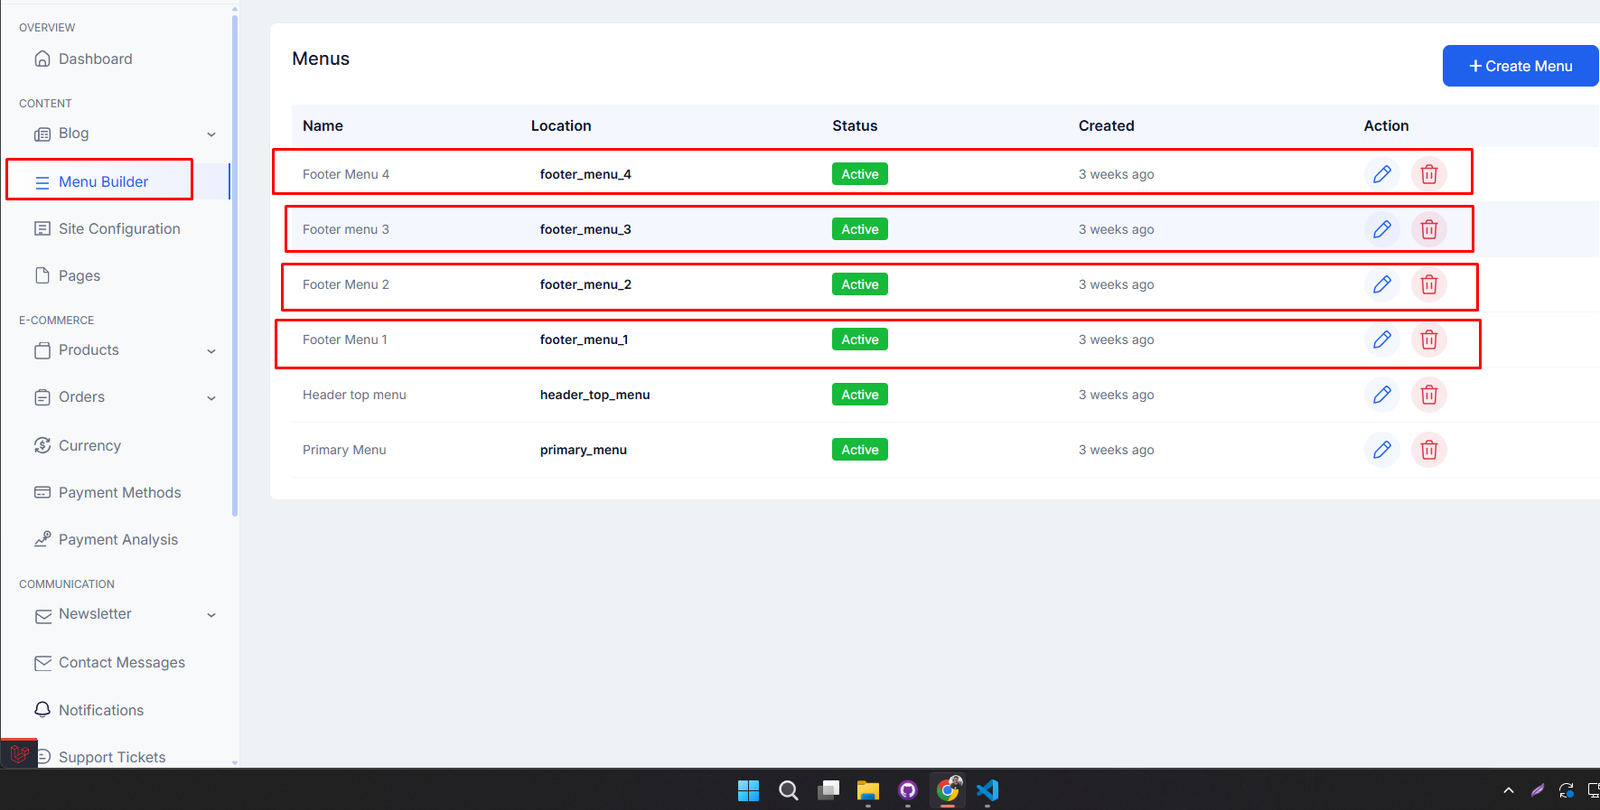Open the Currency settings
Screen dimensions: 1600x810
pyautogui.click(x=89, y=446)
